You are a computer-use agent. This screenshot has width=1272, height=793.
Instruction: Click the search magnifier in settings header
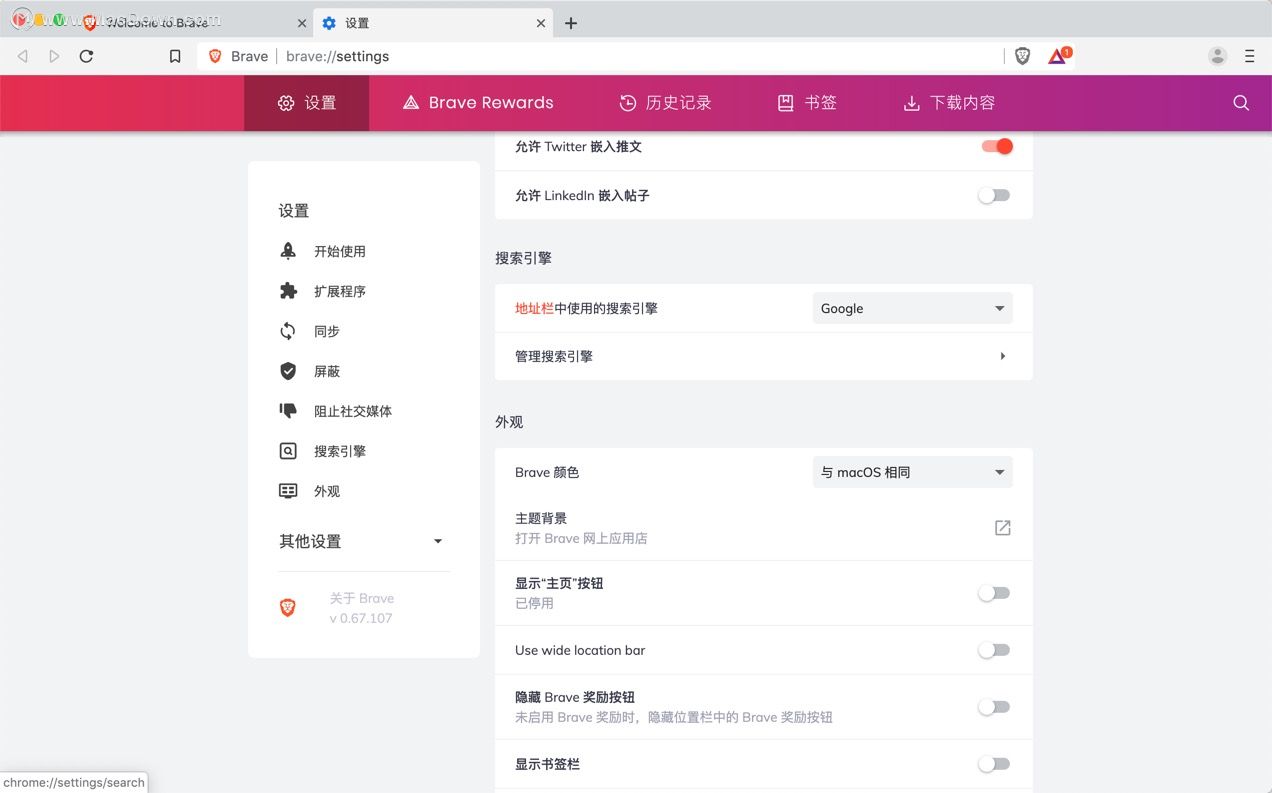[x=1241, y=103]
